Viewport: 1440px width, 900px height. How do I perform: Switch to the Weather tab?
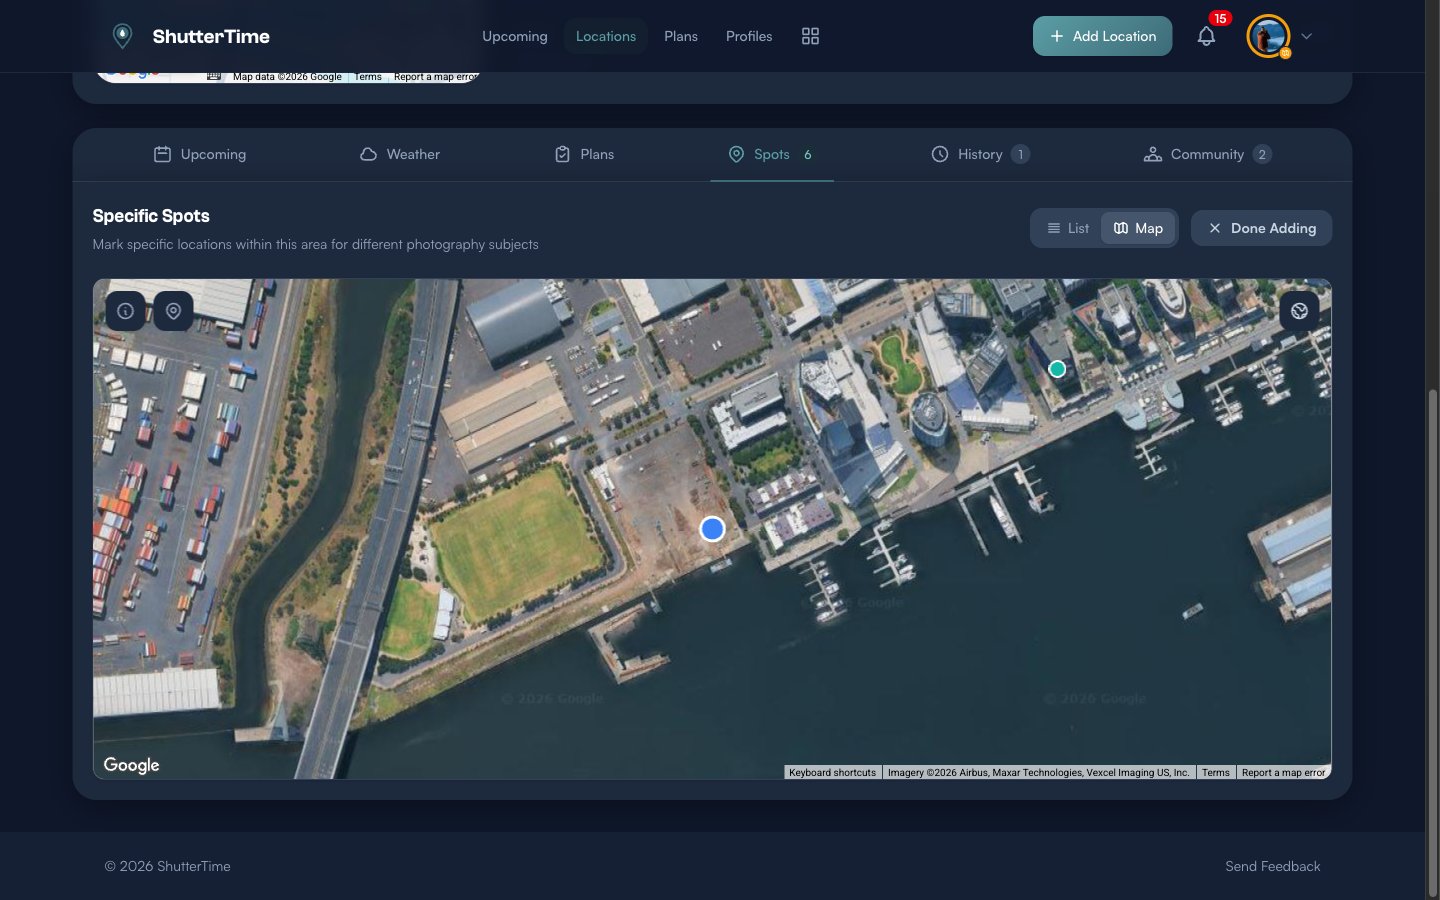(x=399, y=154)
